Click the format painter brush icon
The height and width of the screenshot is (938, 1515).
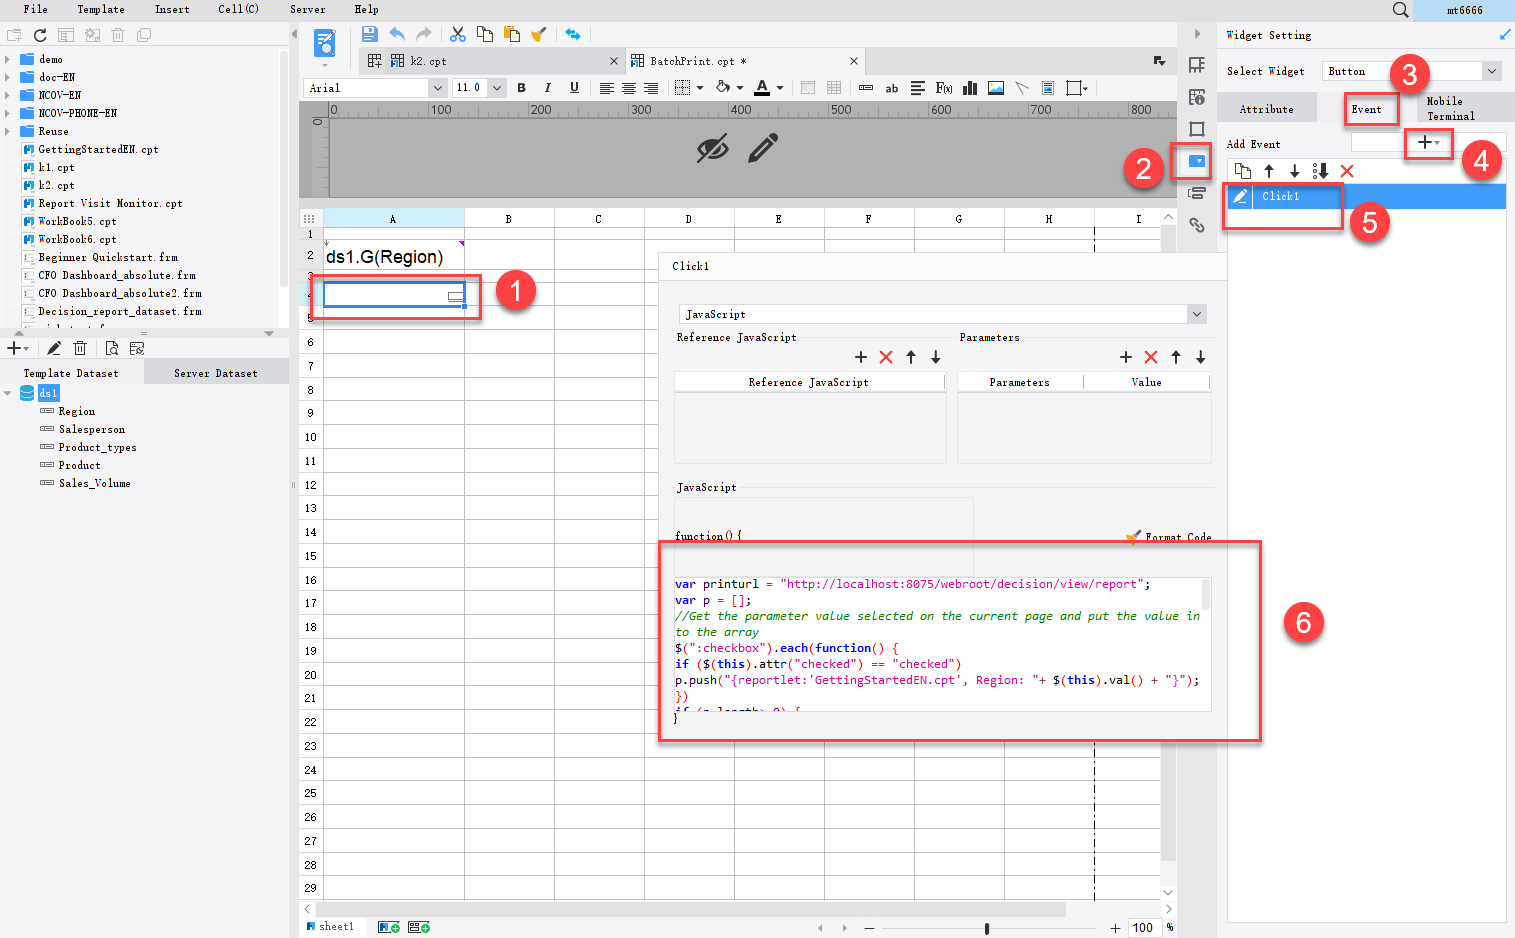pyautogui.click(x=539, y=34)
